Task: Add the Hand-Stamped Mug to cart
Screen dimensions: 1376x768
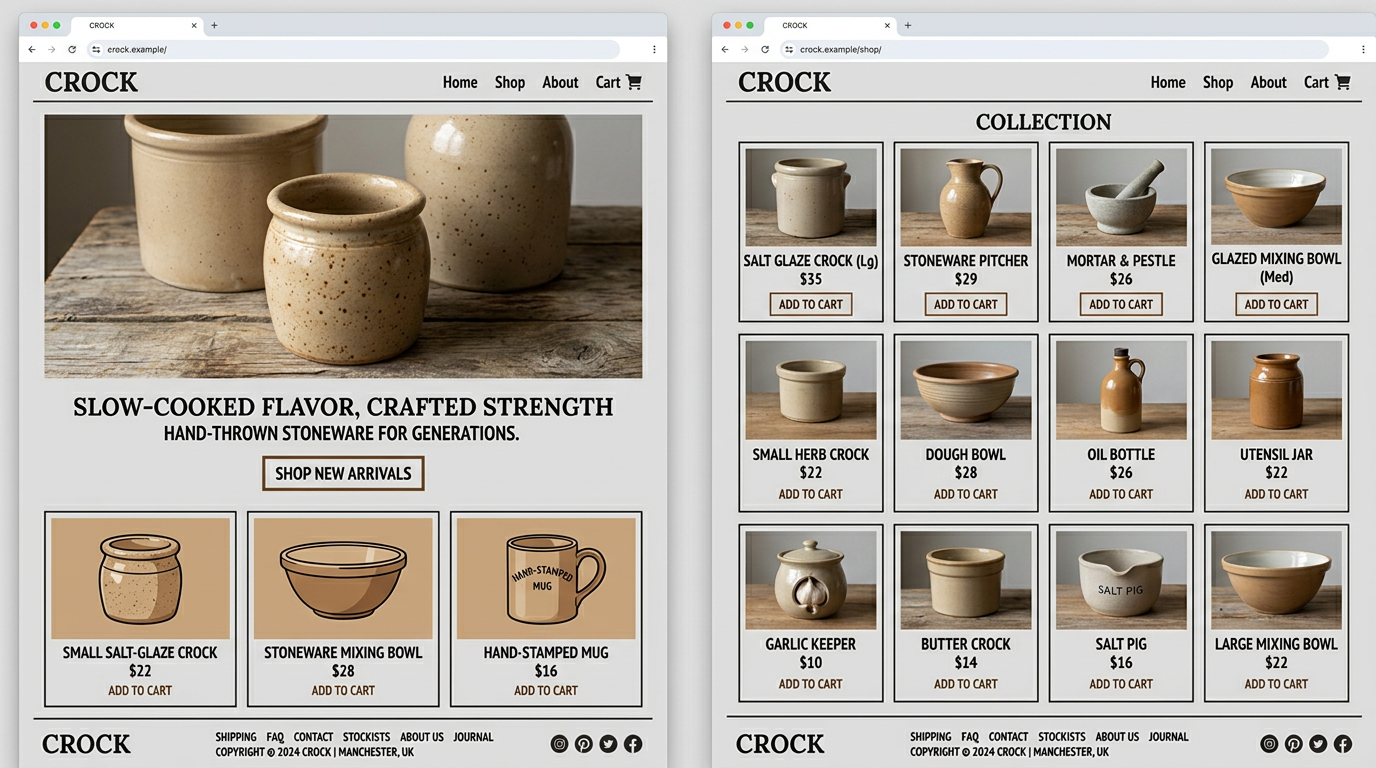Action: coord(545,690)
